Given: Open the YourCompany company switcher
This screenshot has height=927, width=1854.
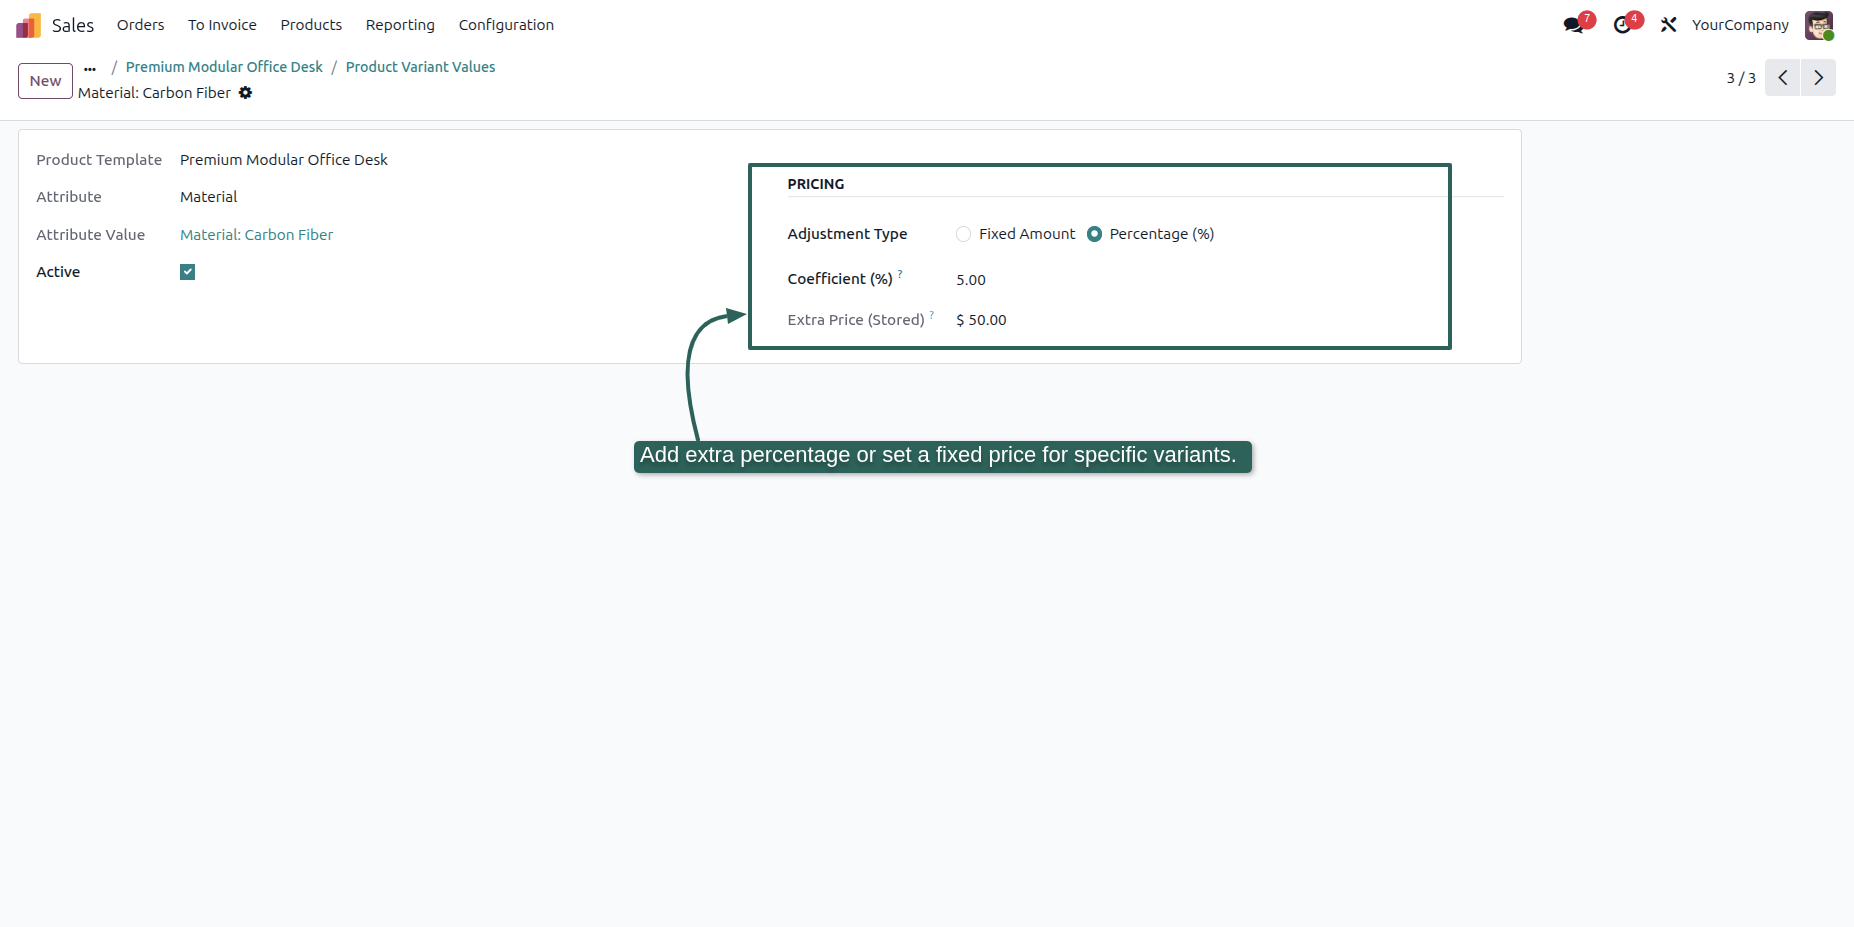Looking at the screenshot, I should tap(1740, 25).
